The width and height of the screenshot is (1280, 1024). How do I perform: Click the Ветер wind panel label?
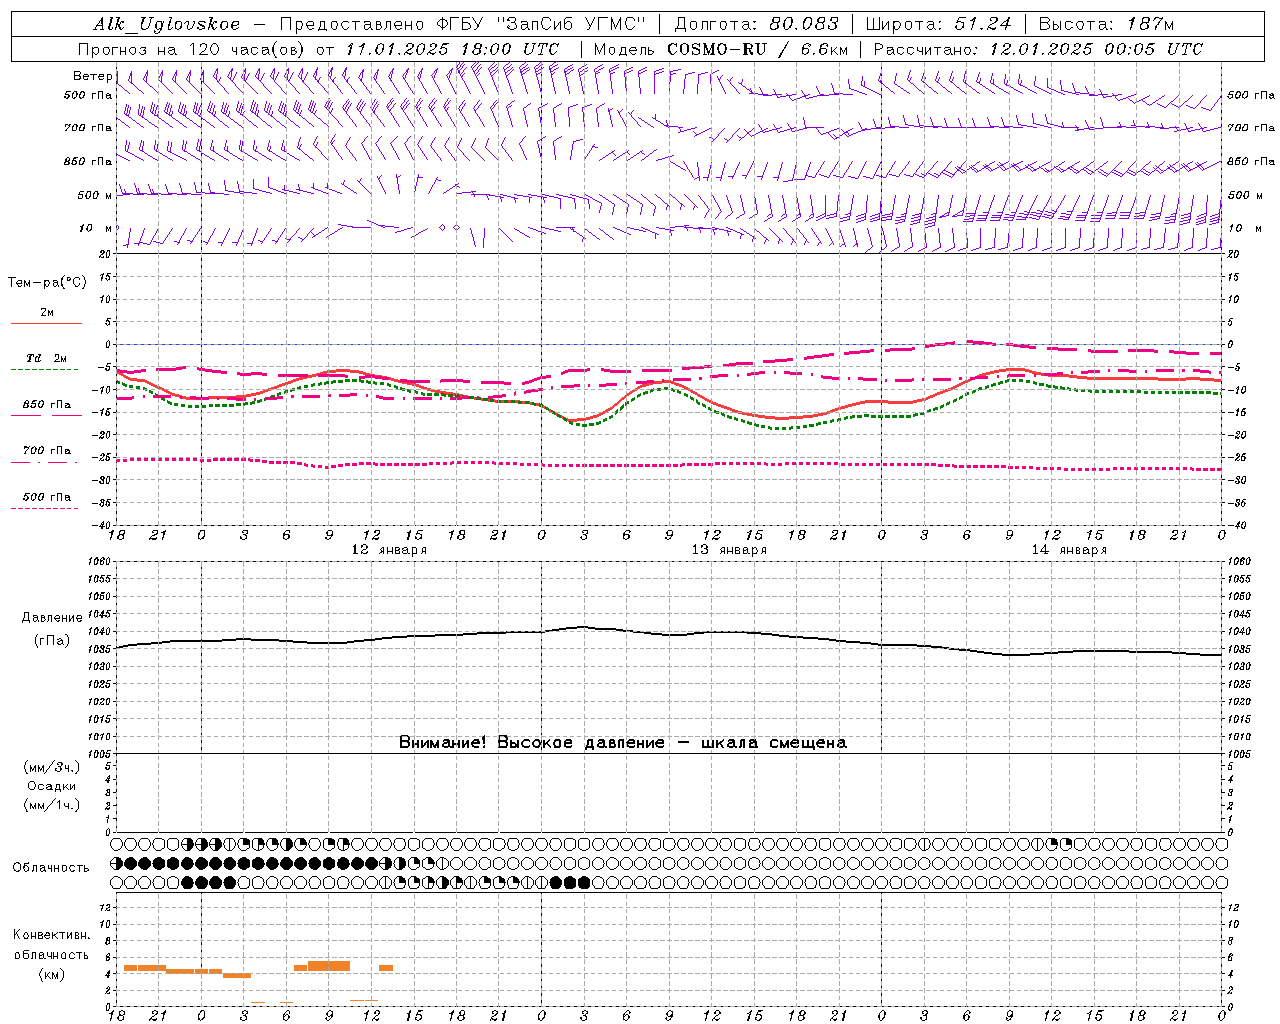pos(92,76)
